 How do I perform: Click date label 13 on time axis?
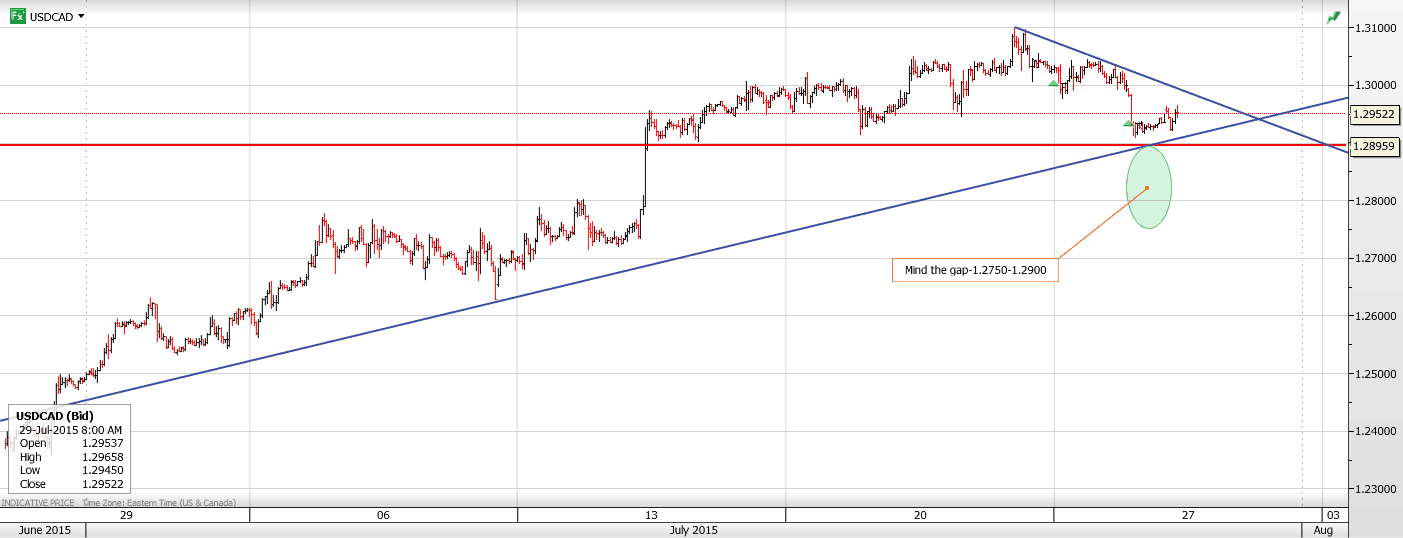[x=651, y=515]
